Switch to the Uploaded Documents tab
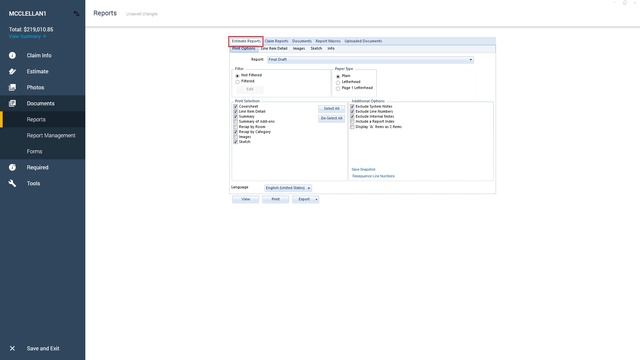The image size is (640, 360). pos(363,41)
